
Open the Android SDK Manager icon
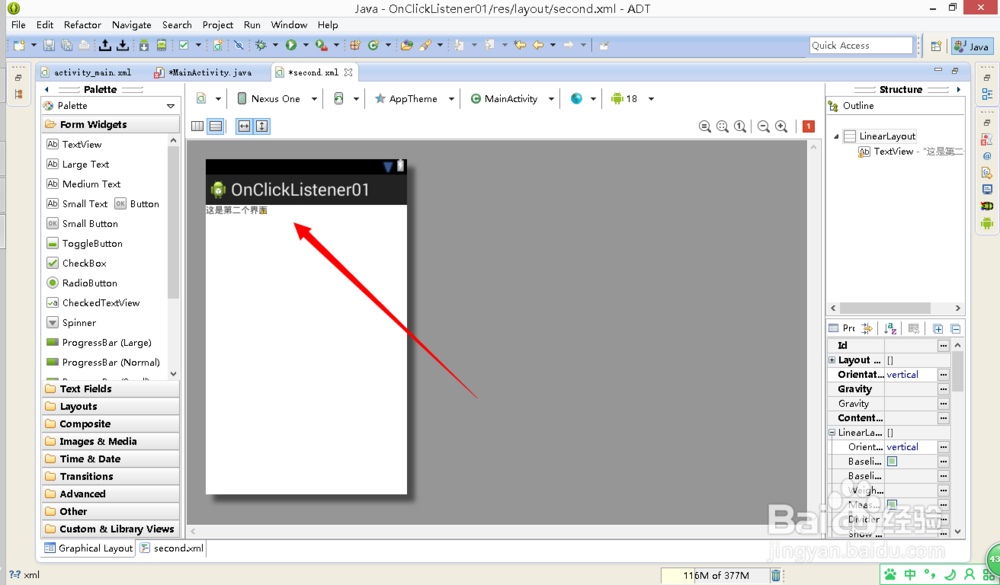(144, 45)
